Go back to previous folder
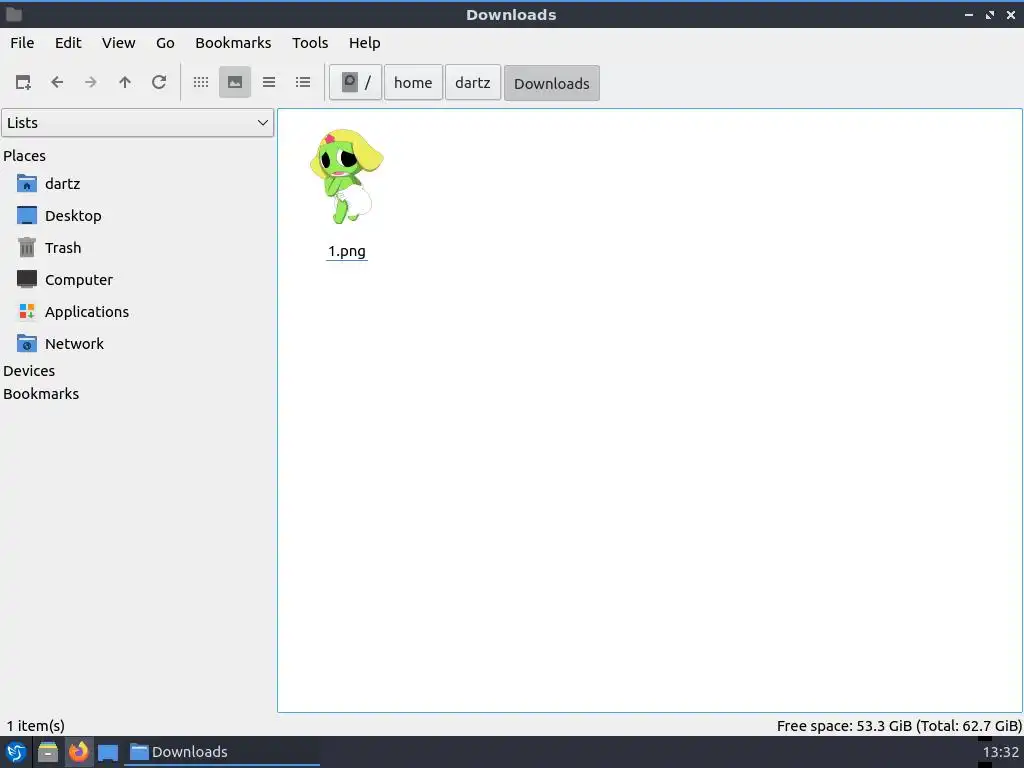Image resolution: width=1024 pixels, height=768 pixels. click(x=57, y=82)
